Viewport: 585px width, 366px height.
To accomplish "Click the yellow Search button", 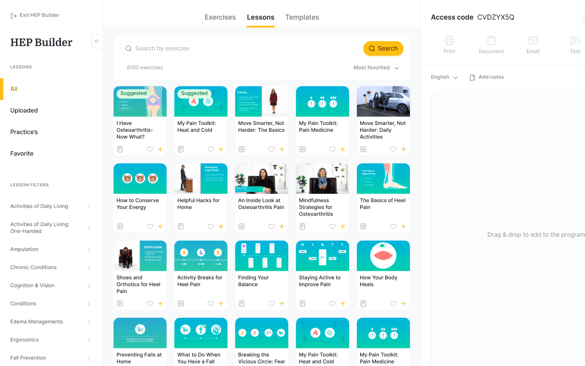I will 383,49.
